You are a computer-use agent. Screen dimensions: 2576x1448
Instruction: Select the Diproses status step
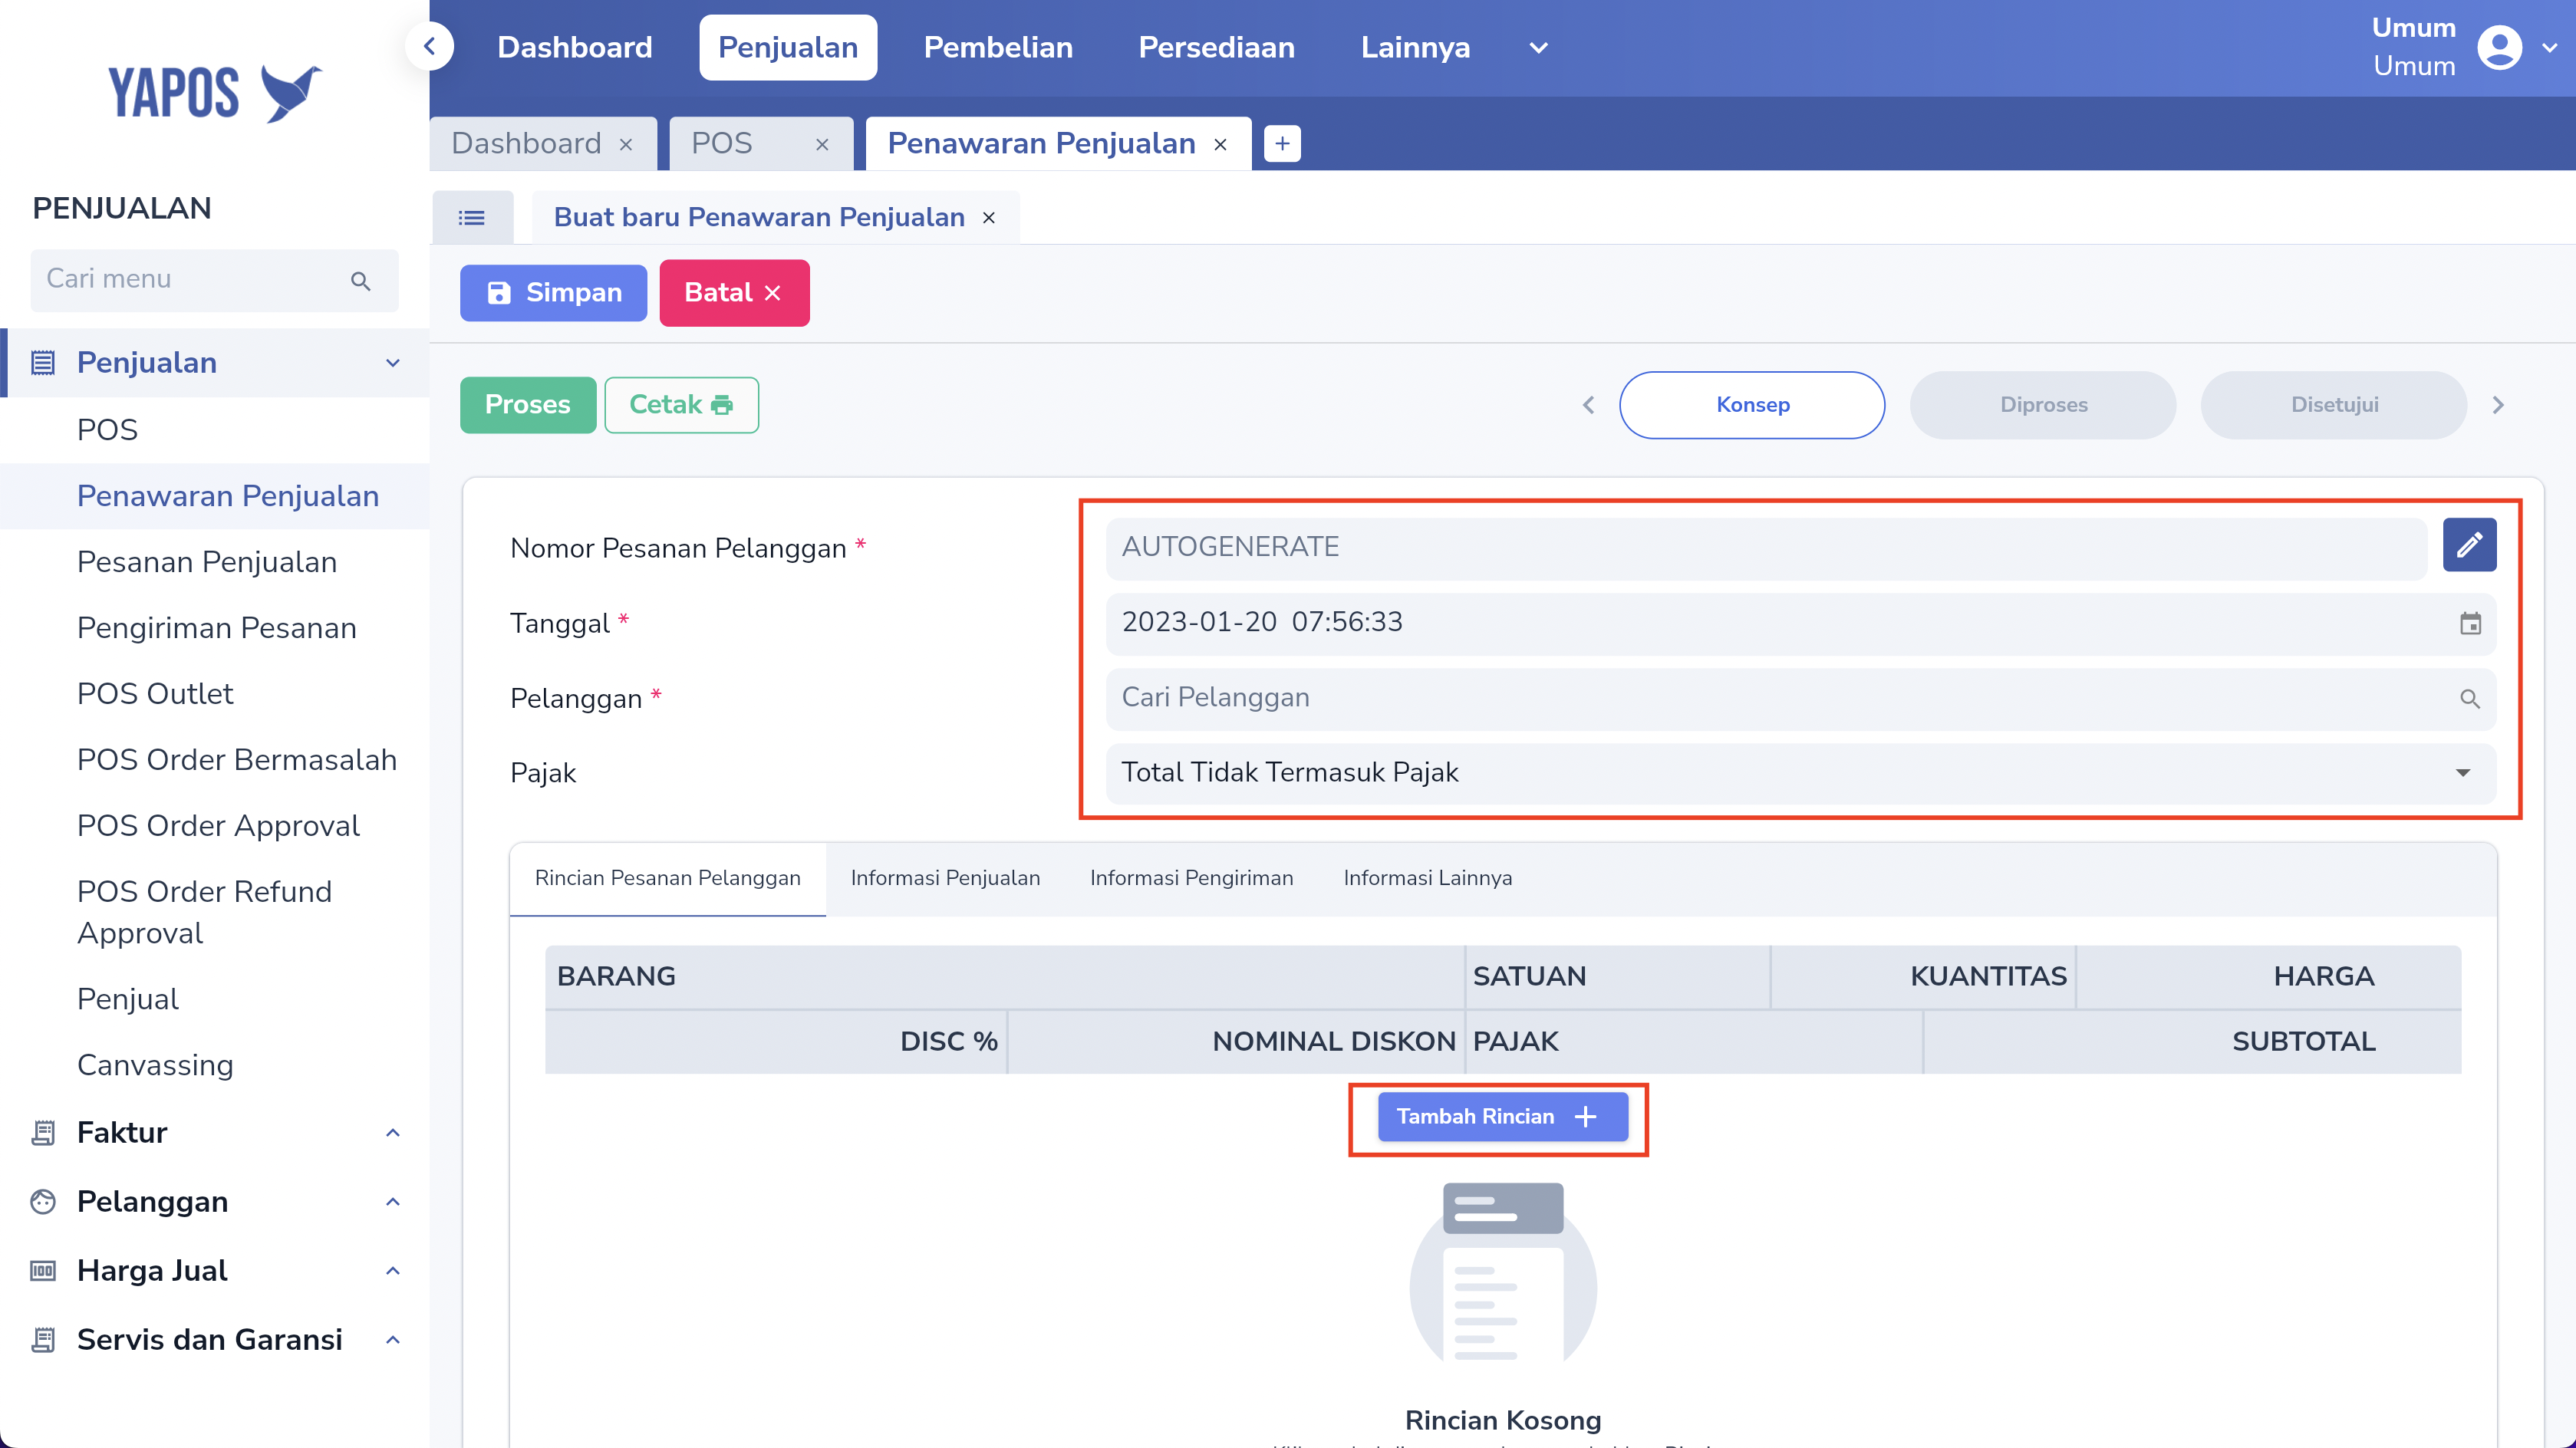coord(2043,405)
